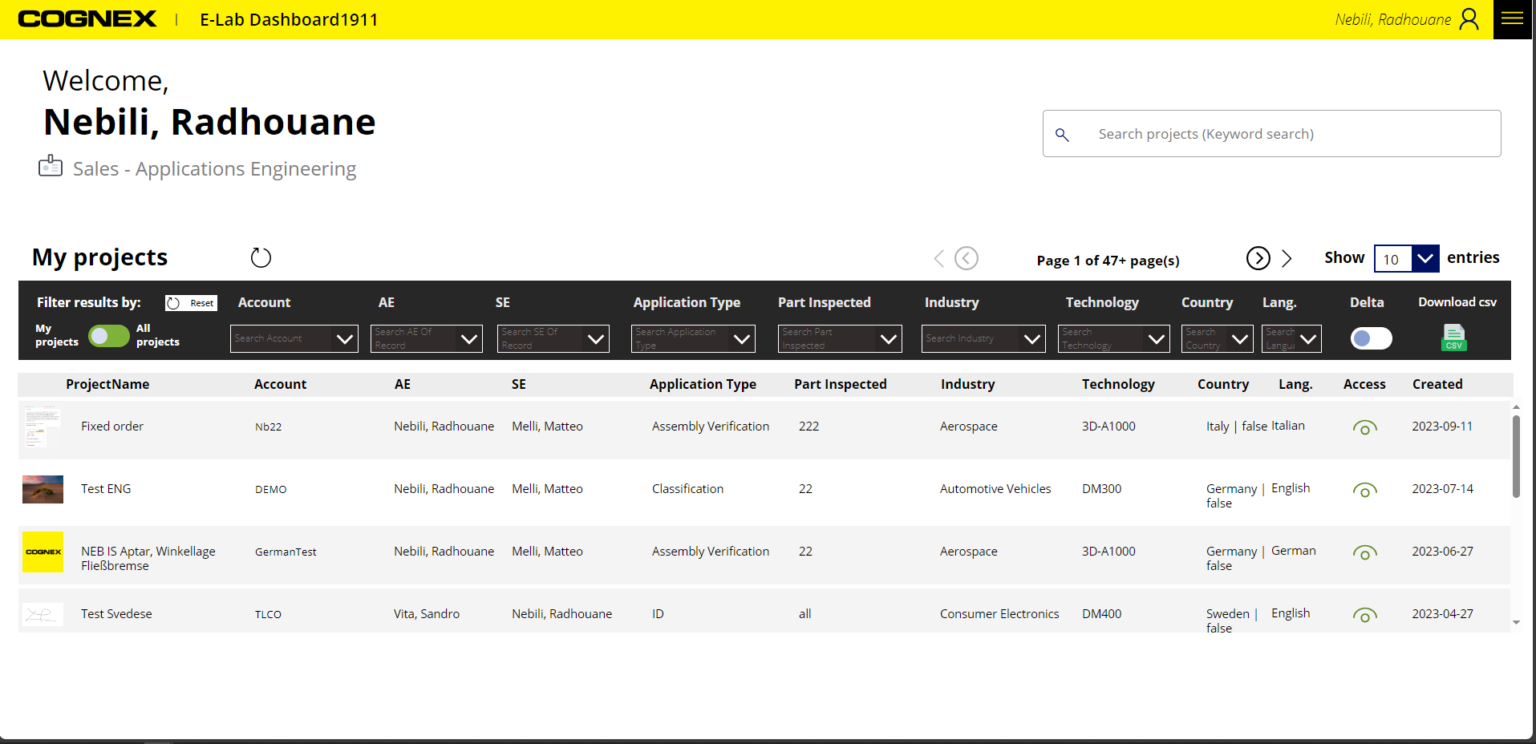Open the Show entries count dropdown
Viewport: 1536px width, 744px height.
pyautogui.click(x=1406, y=259)
